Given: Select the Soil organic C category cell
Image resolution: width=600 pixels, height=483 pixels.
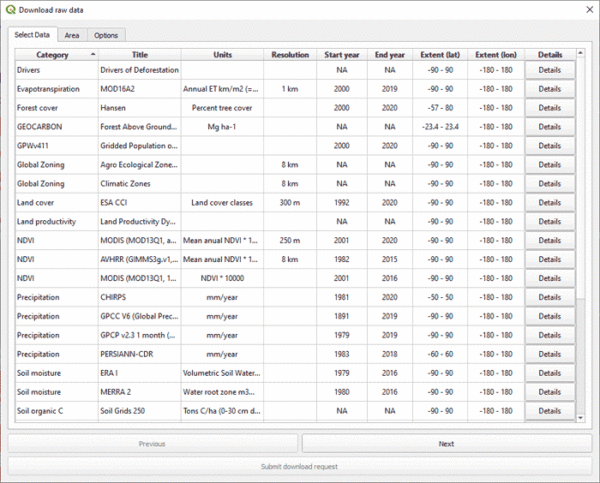Looking at the screenshot, I should click(x=56, y=411).
